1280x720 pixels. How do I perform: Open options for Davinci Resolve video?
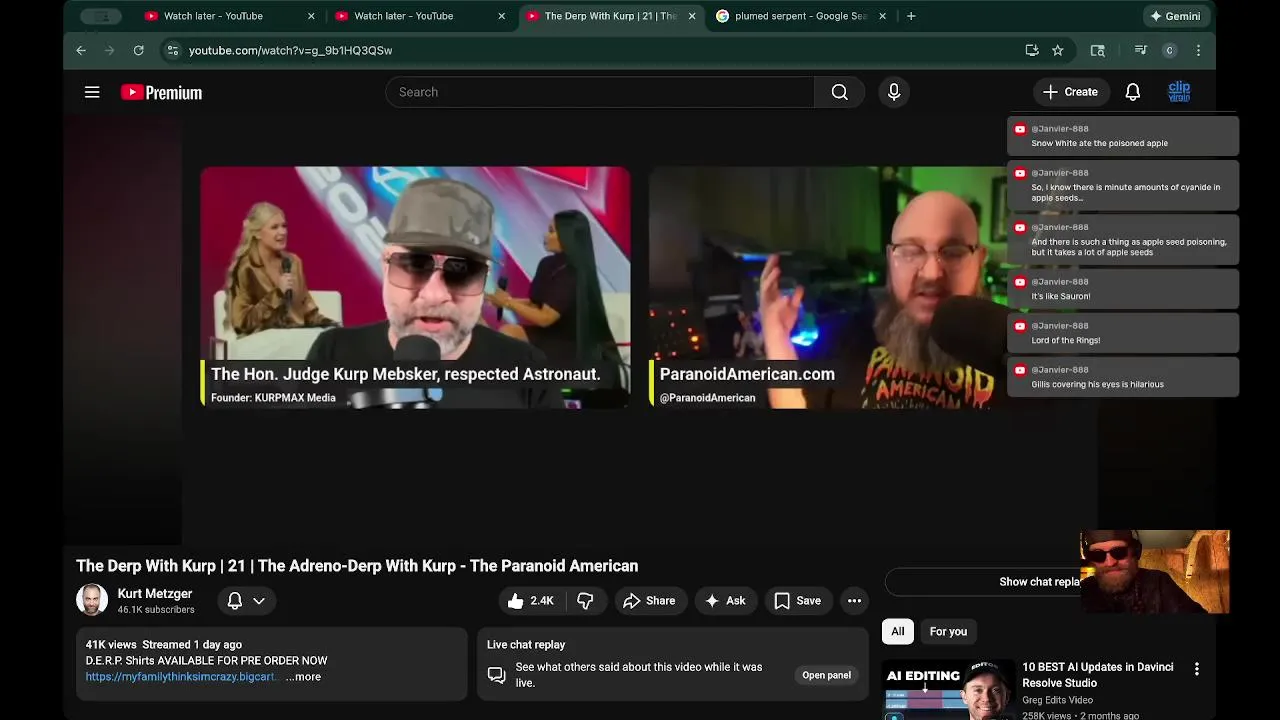[x=1197, y=669]
